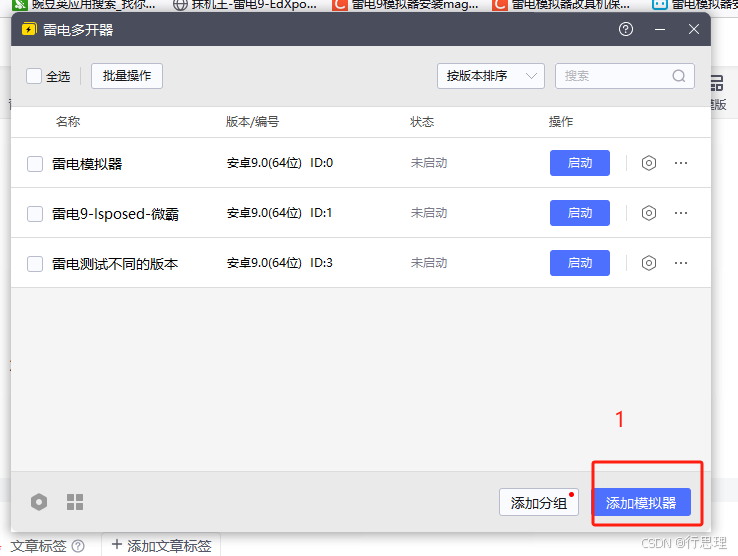This screenshot has width=738, height=556.
Task: Start 雷电9-lsposed-微霸 with 启动 button
Action: click(x=580, y=213)
